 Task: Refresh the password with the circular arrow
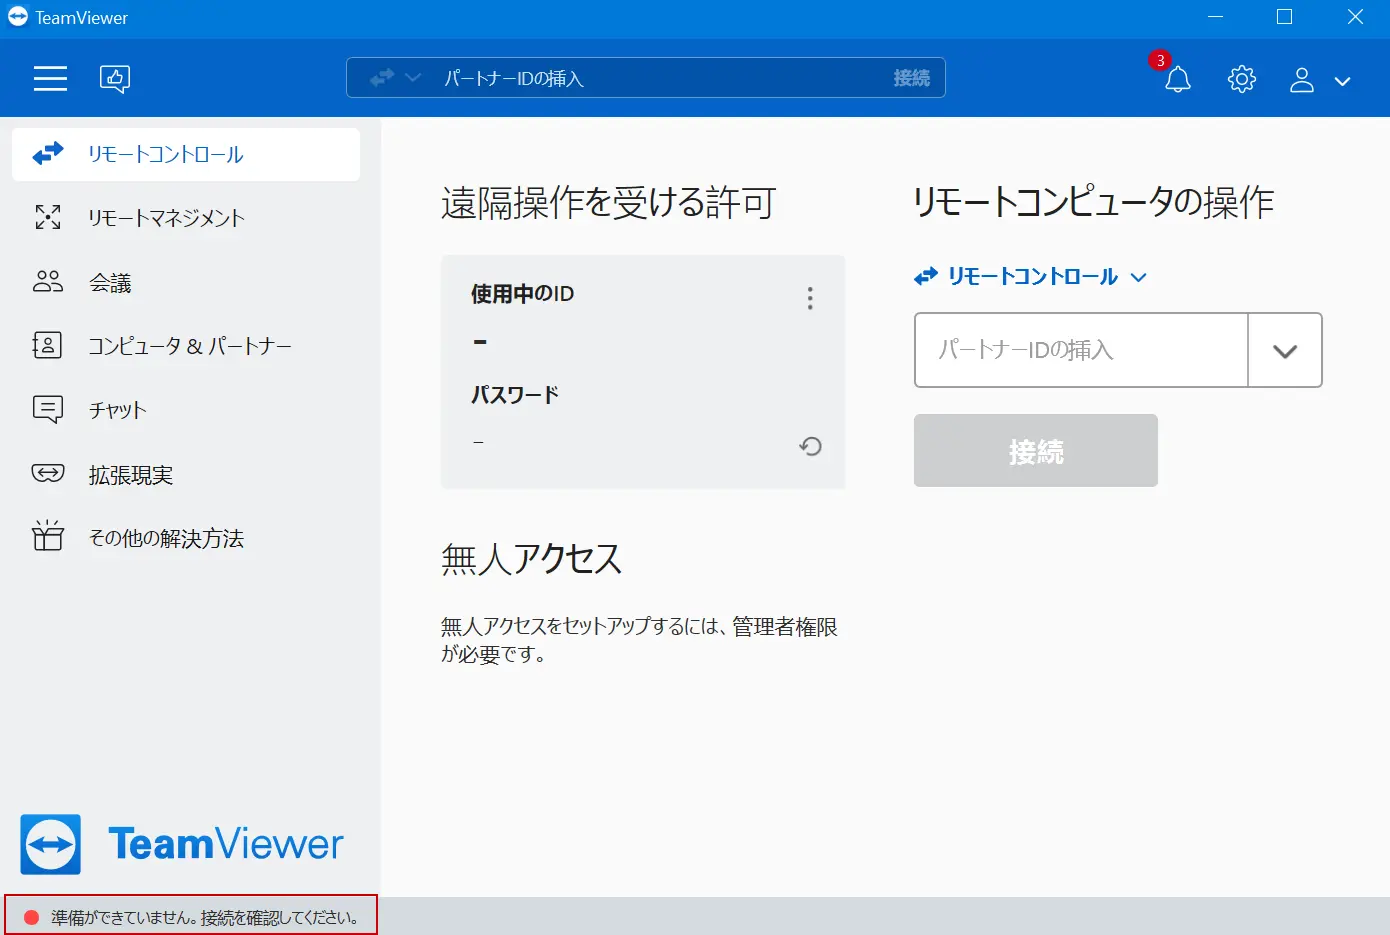(x=810, y=446)
